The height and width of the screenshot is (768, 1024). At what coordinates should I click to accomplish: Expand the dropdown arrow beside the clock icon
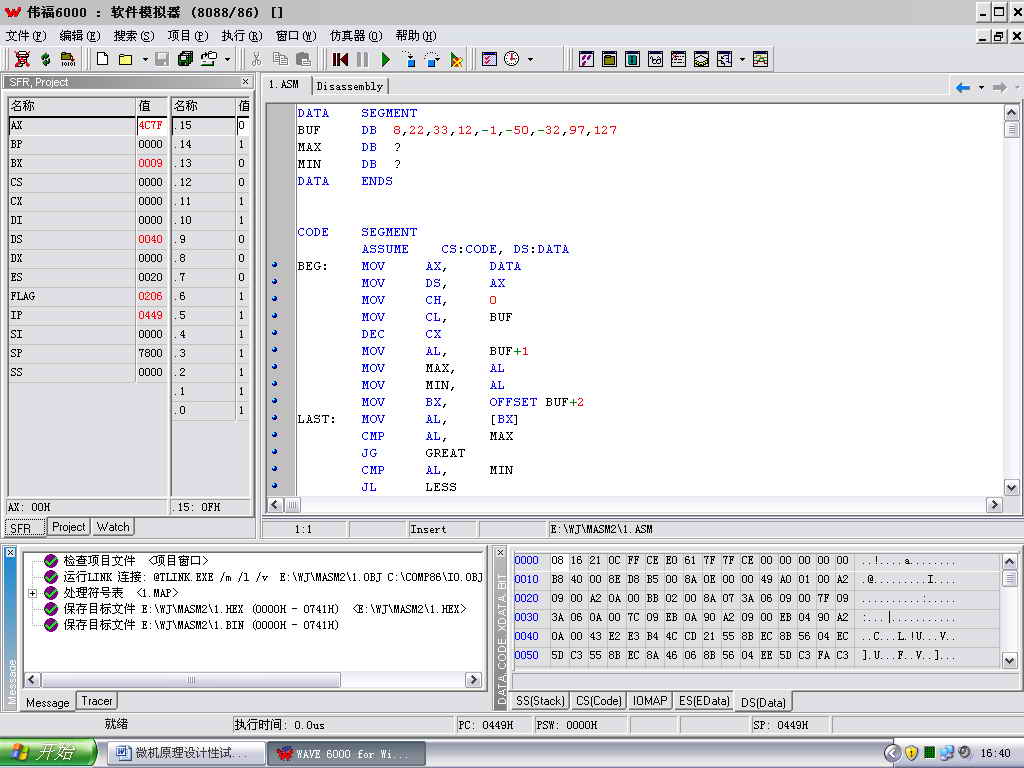[530, 59]
